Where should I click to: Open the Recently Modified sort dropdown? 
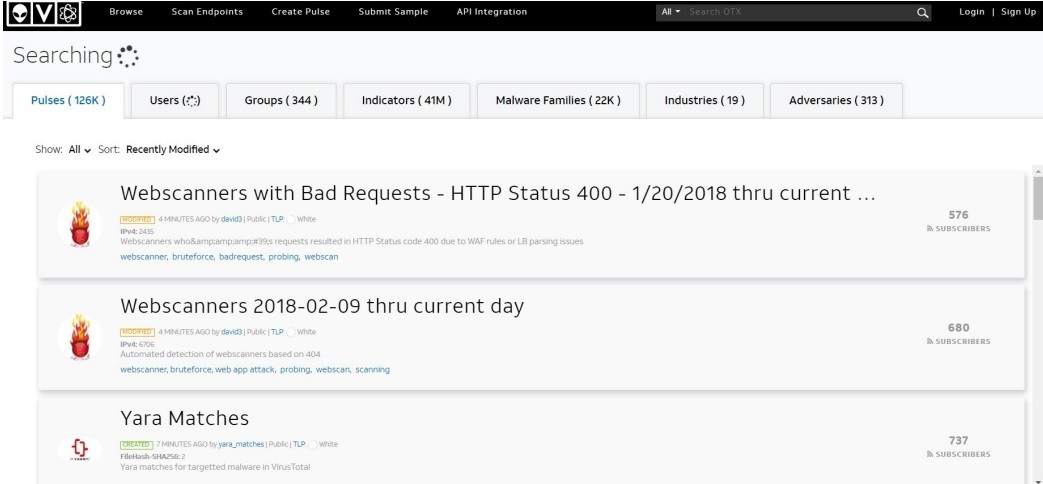click(x=172, y=150)
